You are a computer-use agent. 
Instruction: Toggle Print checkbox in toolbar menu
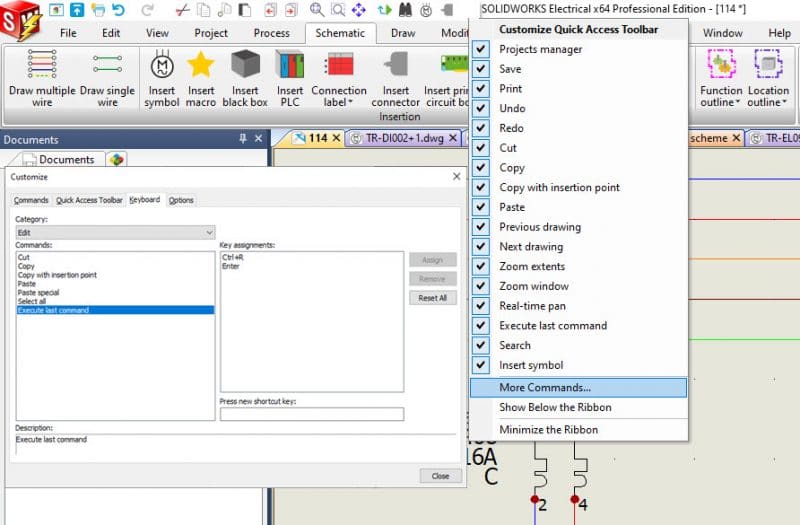coord(481,89)
